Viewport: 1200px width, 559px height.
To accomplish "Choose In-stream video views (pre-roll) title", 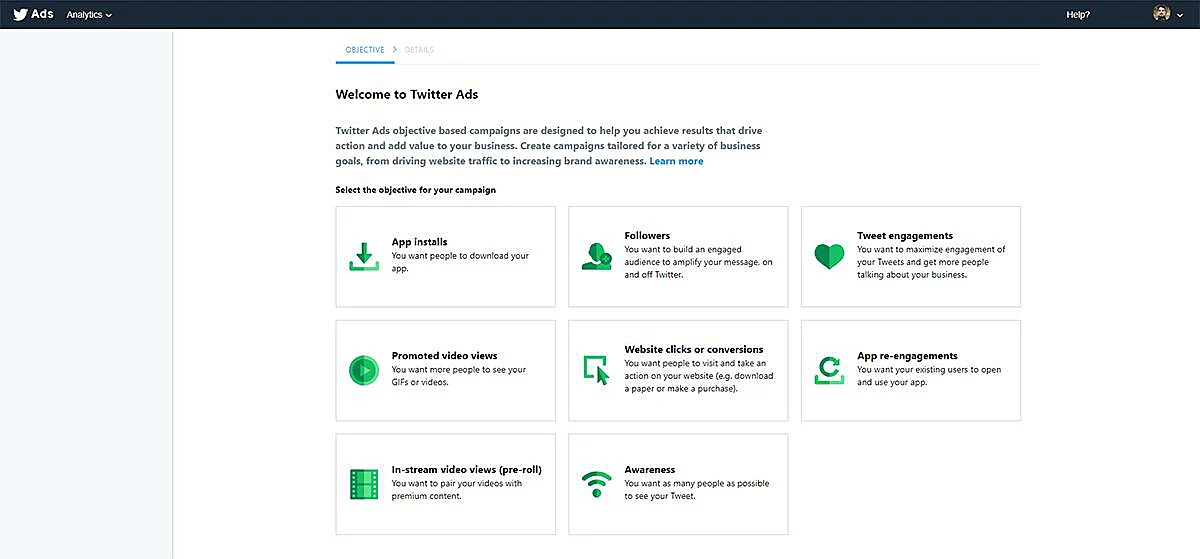I will (467, 470).
